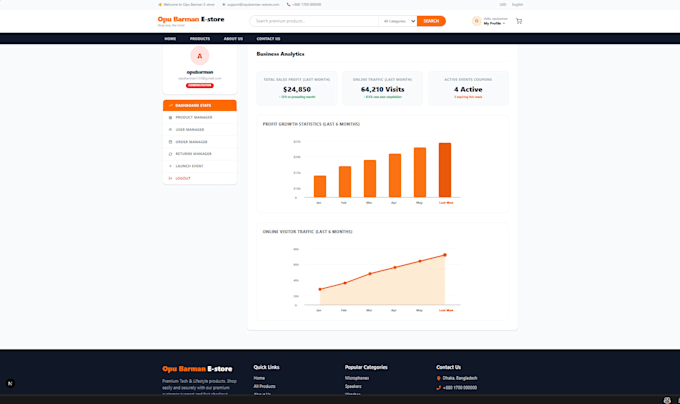Image resolution: width=680 pixels, height=404 pixels.
Task: Click the support email address in top bar
Action: tap(253, 4)
